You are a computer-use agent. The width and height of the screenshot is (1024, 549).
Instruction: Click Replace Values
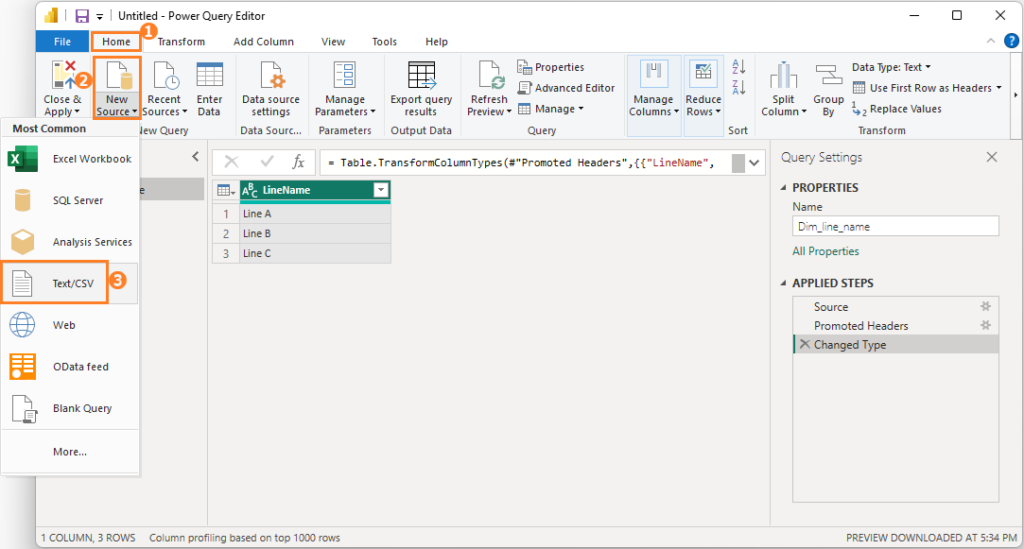point(897,109)
